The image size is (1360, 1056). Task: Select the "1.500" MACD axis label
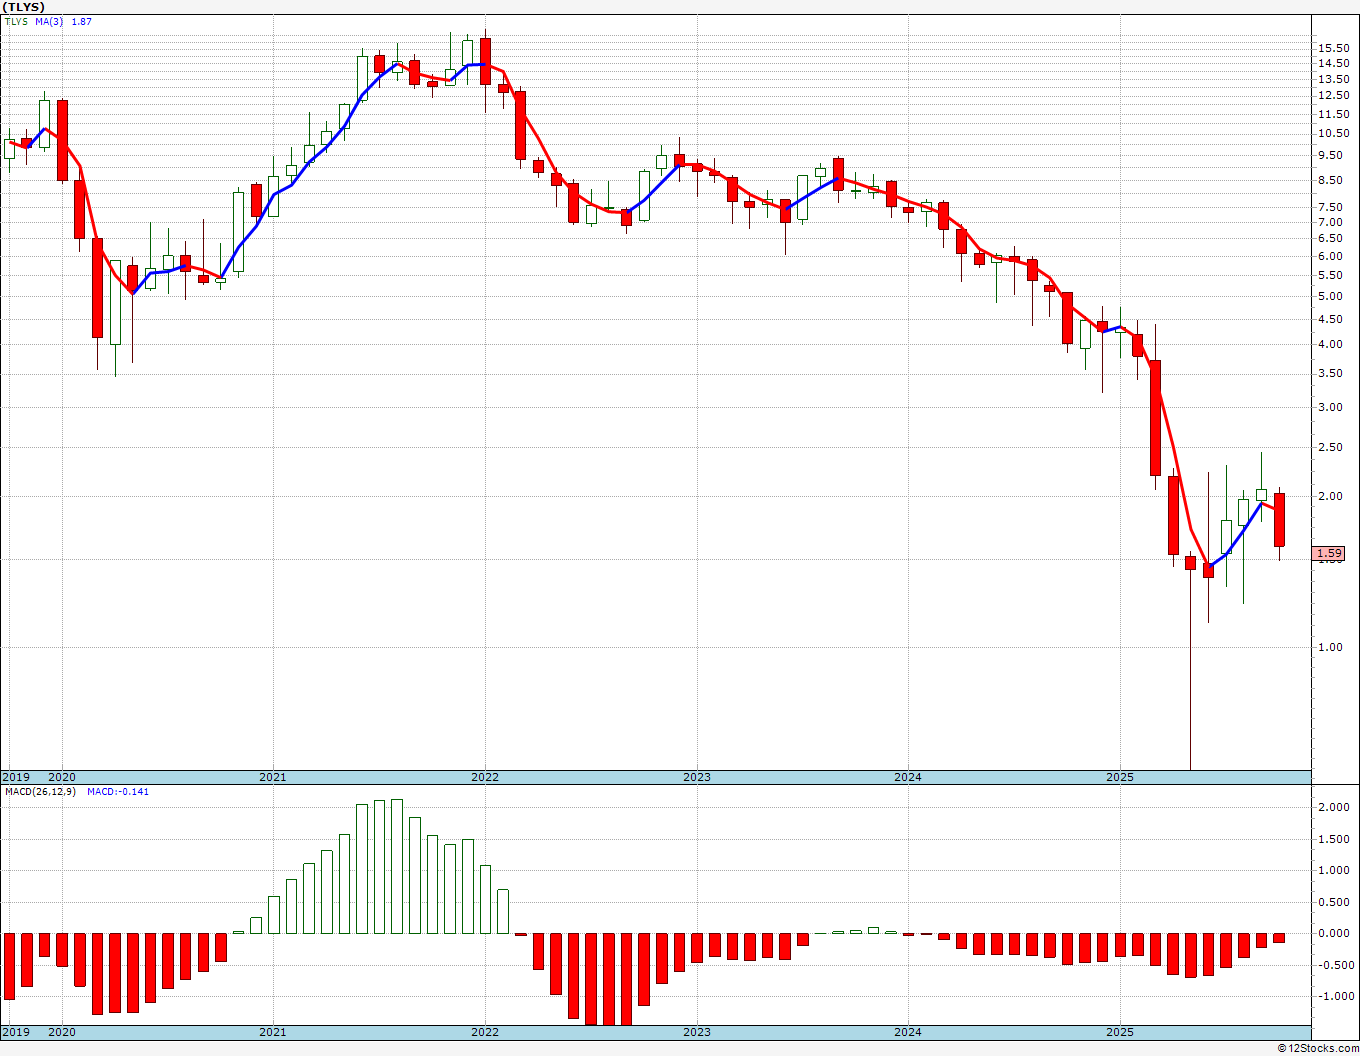coord(1332,840)
